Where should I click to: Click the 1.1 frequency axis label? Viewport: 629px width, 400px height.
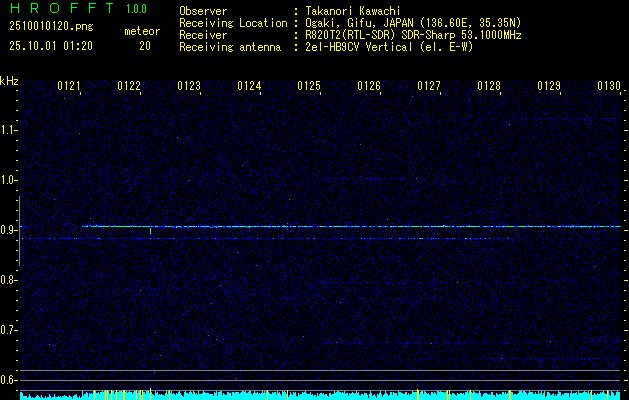[x=8, y=130]
